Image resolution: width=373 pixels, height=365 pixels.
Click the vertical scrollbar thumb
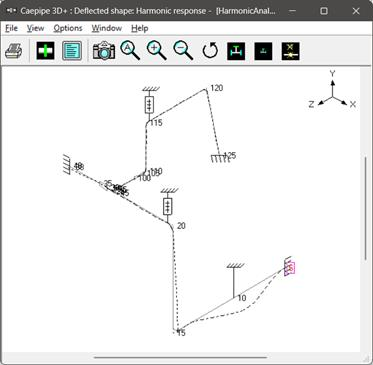tap(366, 208)
